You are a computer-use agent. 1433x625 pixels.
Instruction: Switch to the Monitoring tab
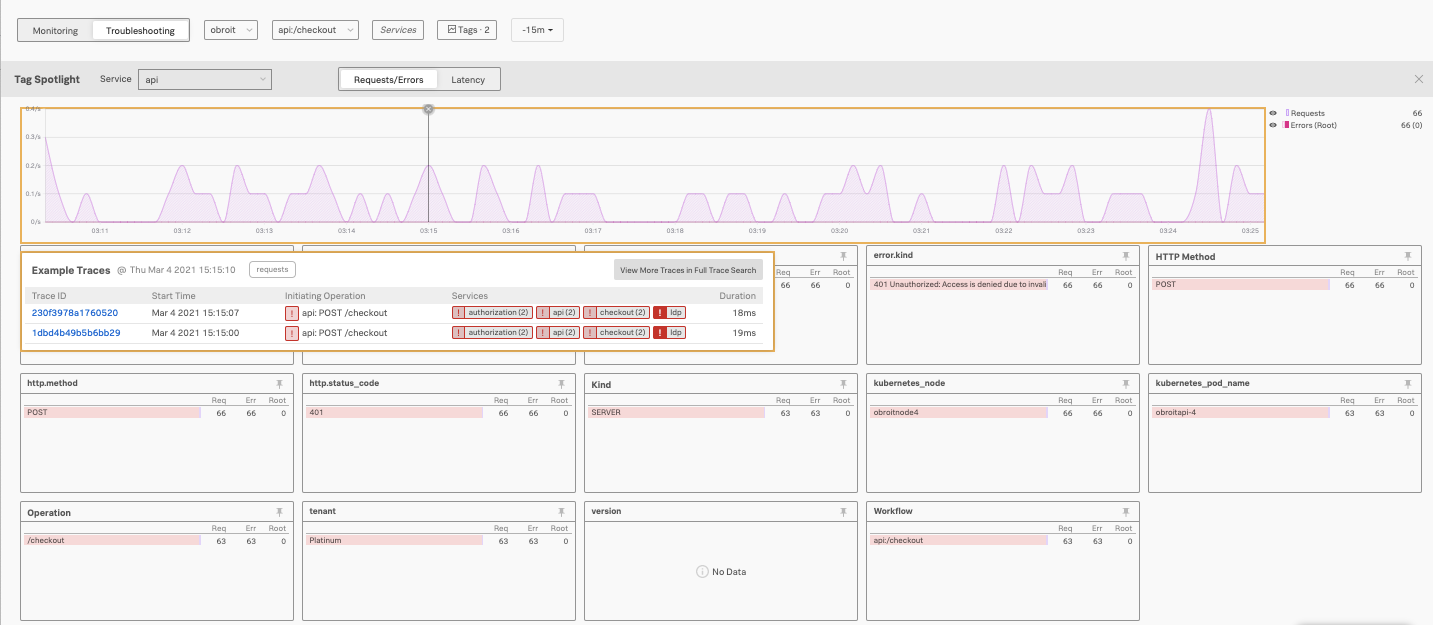[55, 30]
